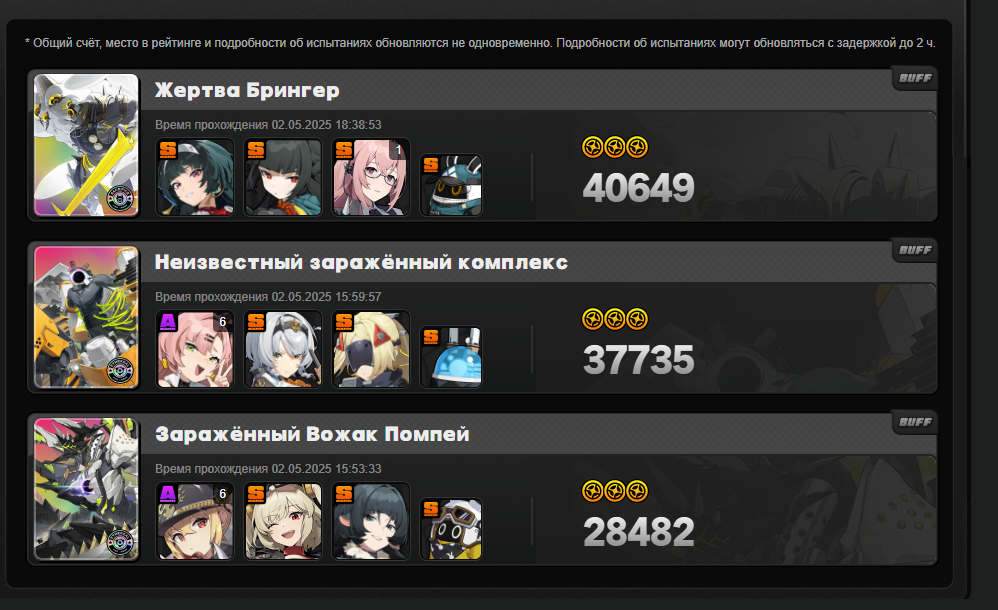Click the three star medals above 40649
The image size is (998, 610).
pyautogui.click(x=615, y=147)
